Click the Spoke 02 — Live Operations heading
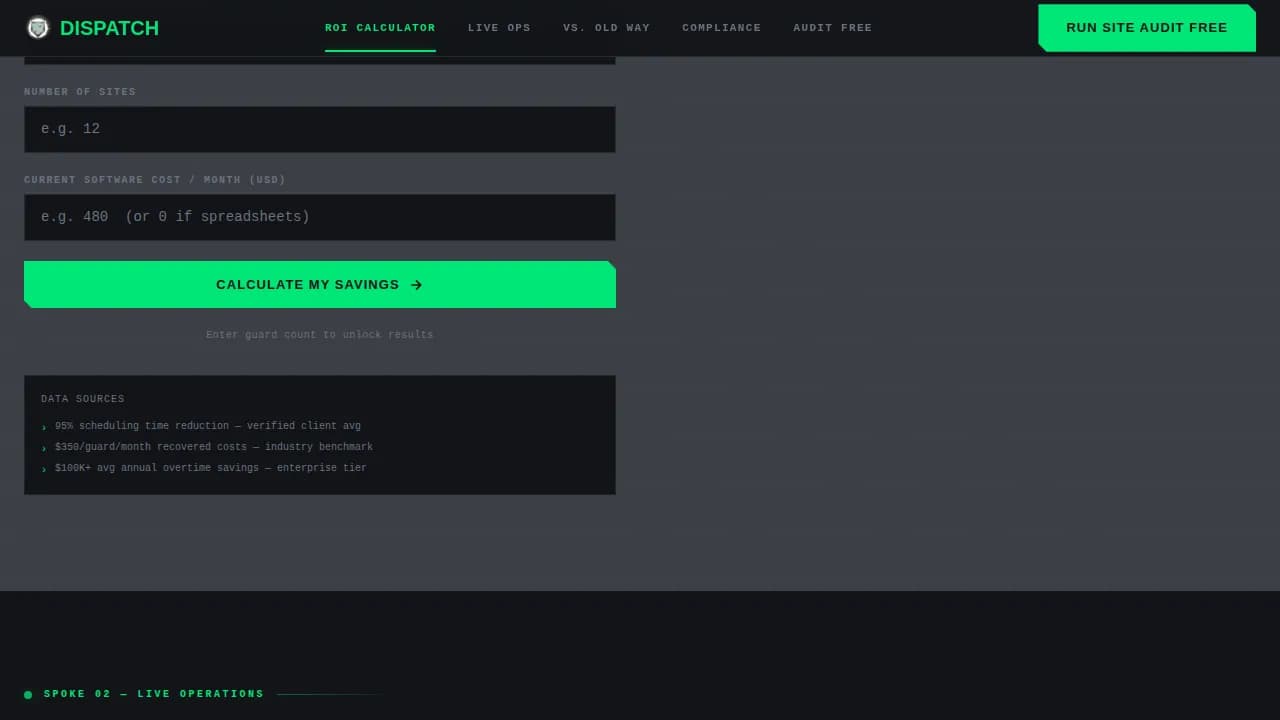Image resolution: width=1280 pixels, height=720 pixels. point(154,694)
